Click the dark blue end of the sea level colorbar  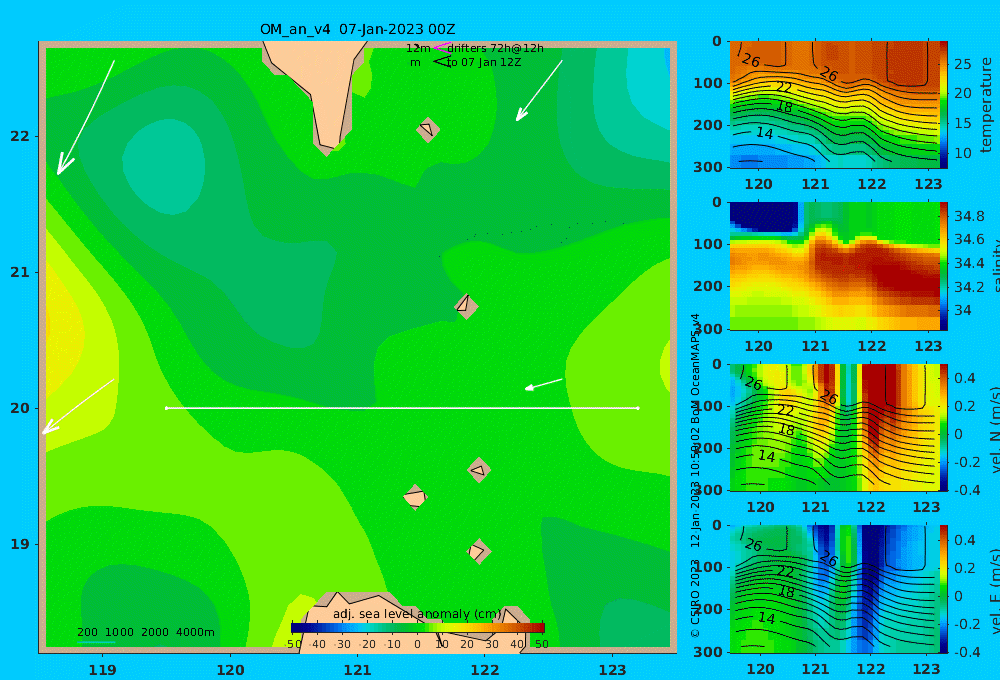(298, 628)
